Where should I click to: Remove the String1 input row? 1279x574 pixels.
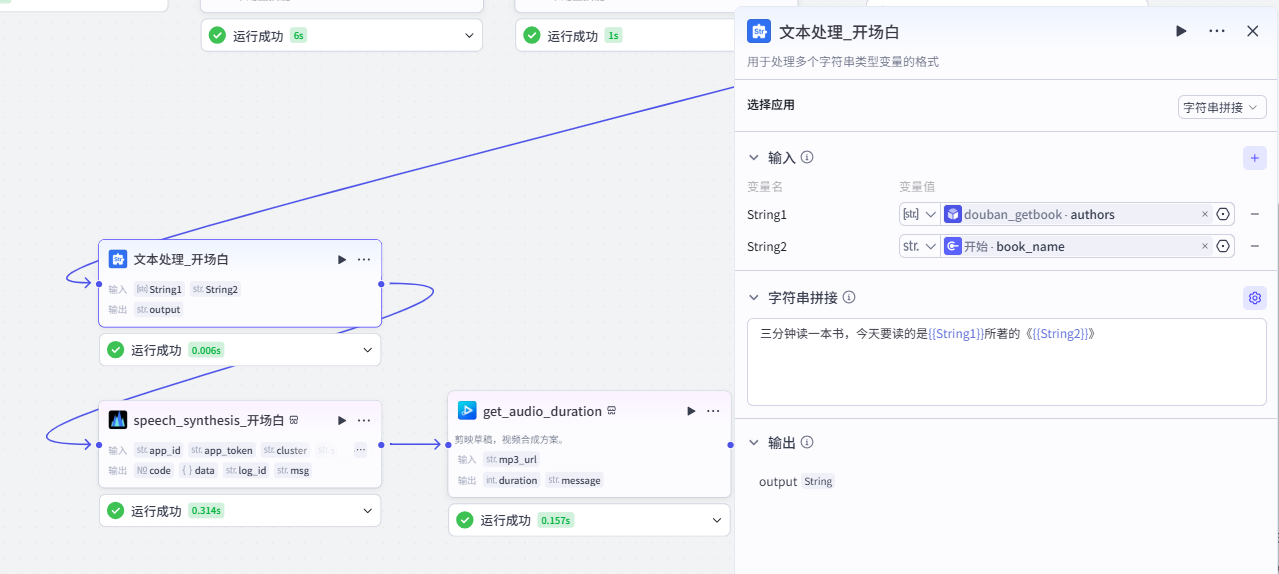pos(1254,214)
